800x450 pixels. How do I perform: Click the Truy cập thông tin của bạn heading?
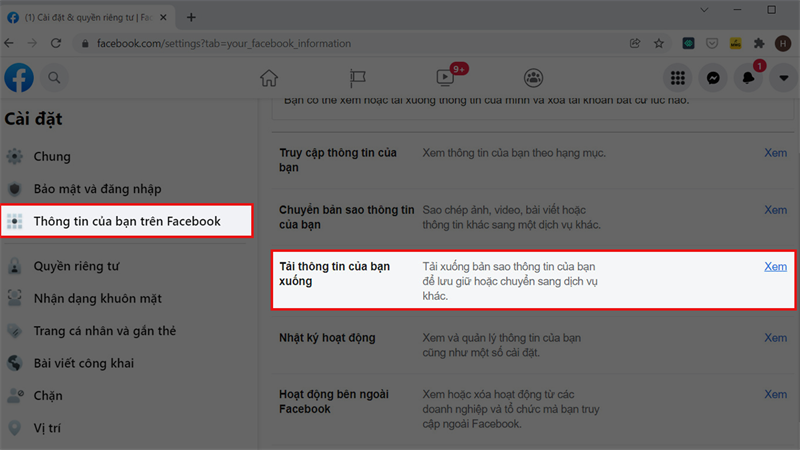(x=338, y=160)
